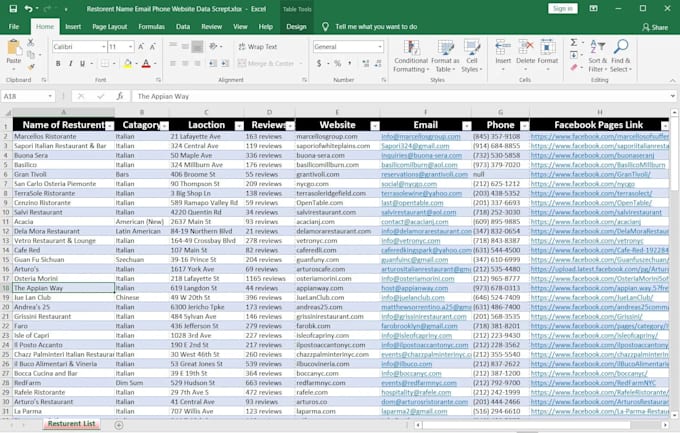Select the Resturent List sheet tab
The image size is (680, 433).
(72, 424)
